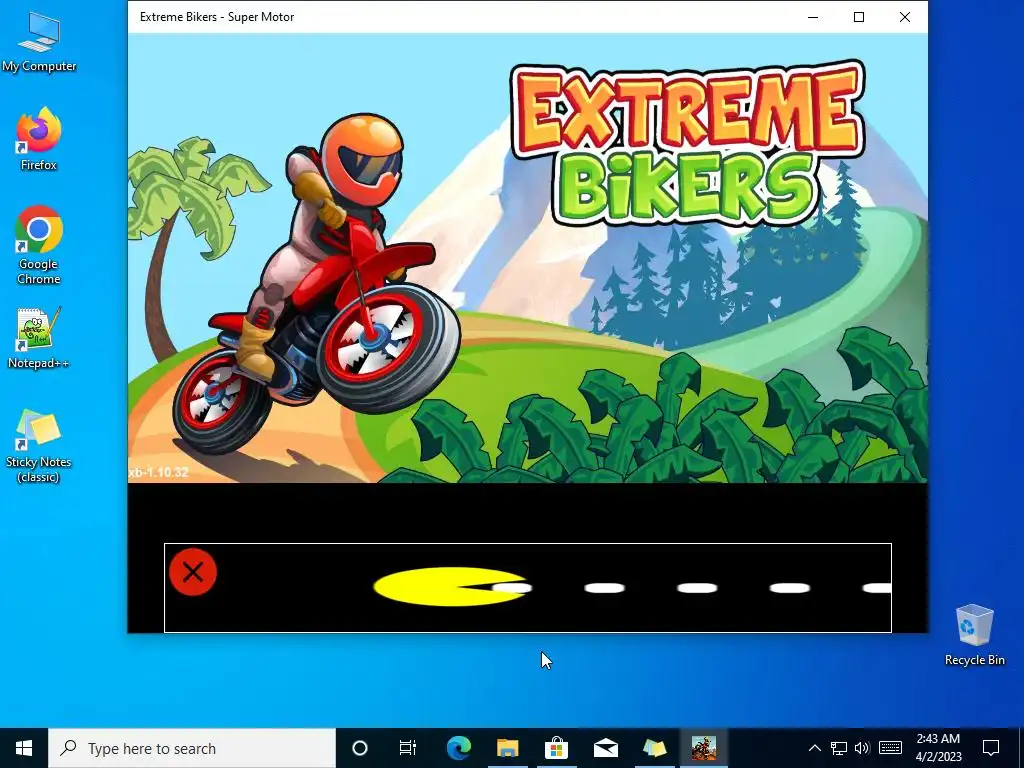Click the Extreme Bikers logo

(x=688, y=143)
